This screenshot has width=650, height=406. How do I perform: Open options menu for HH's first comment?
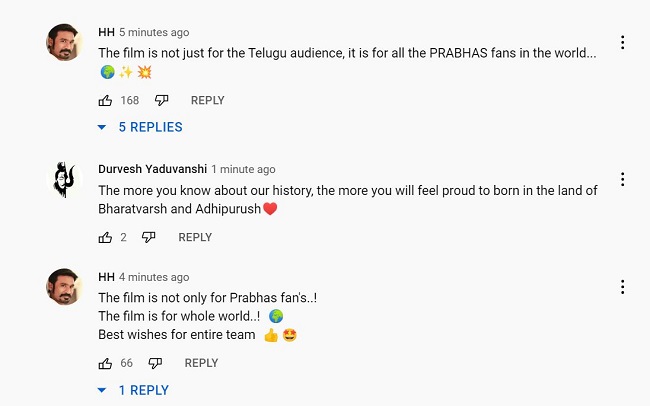coord(623,43)
